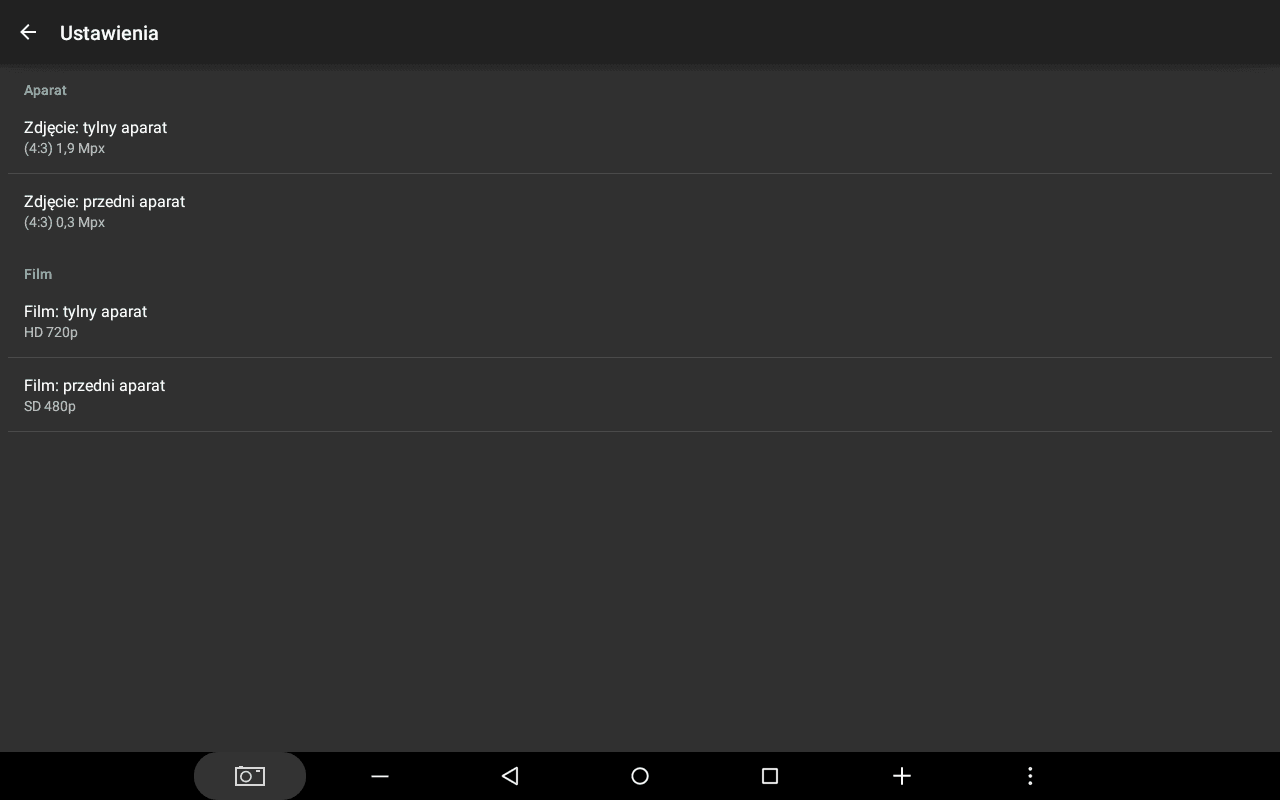Click the (4:3) 1,9 Mpx value
This screenshot has width=1280, height=800.
pos(64,148)
